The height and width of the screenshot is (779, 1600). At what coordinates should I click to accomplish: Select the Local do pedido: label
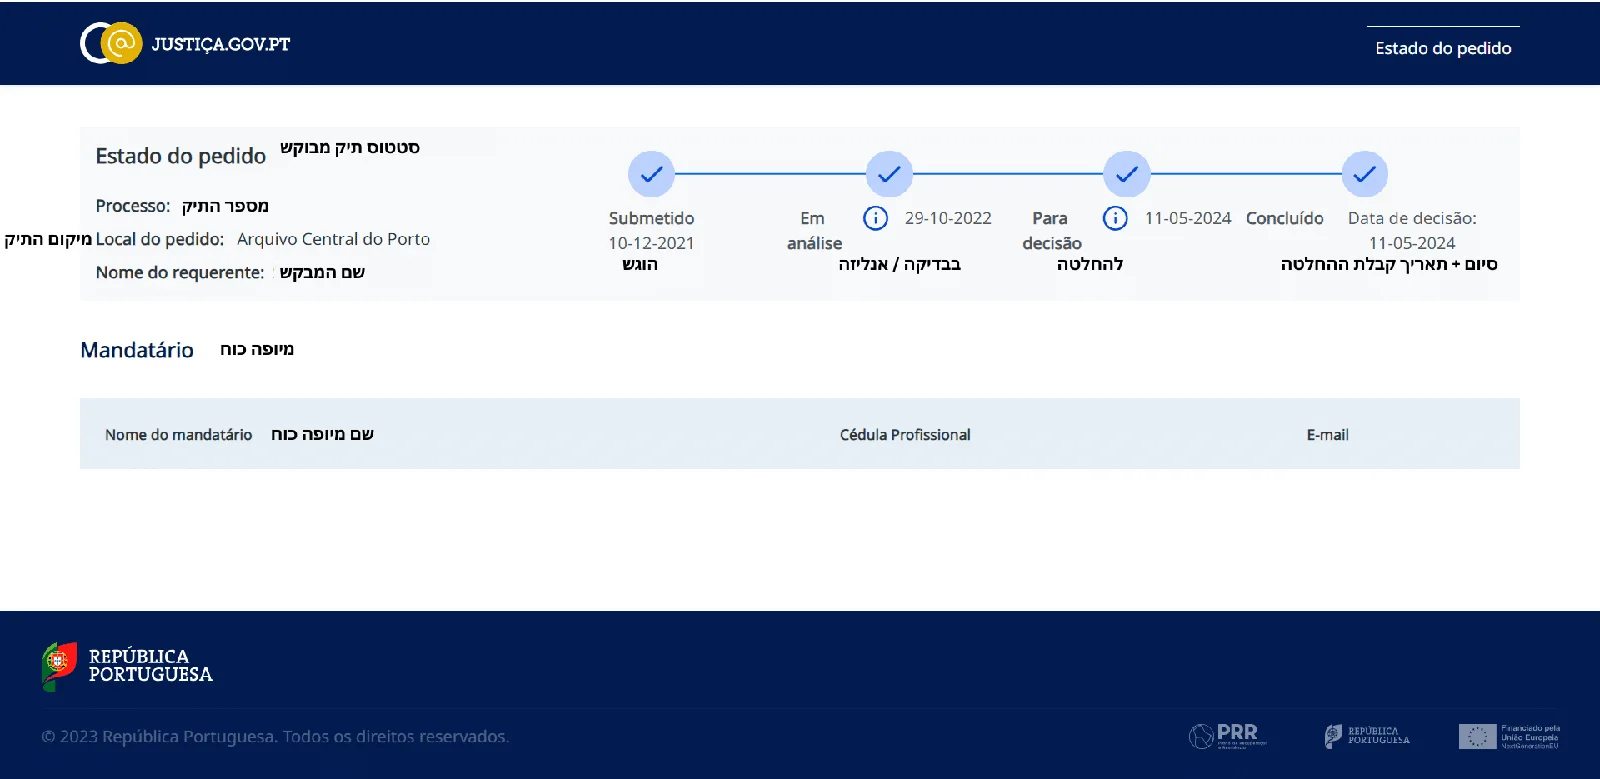pos(160,239)
